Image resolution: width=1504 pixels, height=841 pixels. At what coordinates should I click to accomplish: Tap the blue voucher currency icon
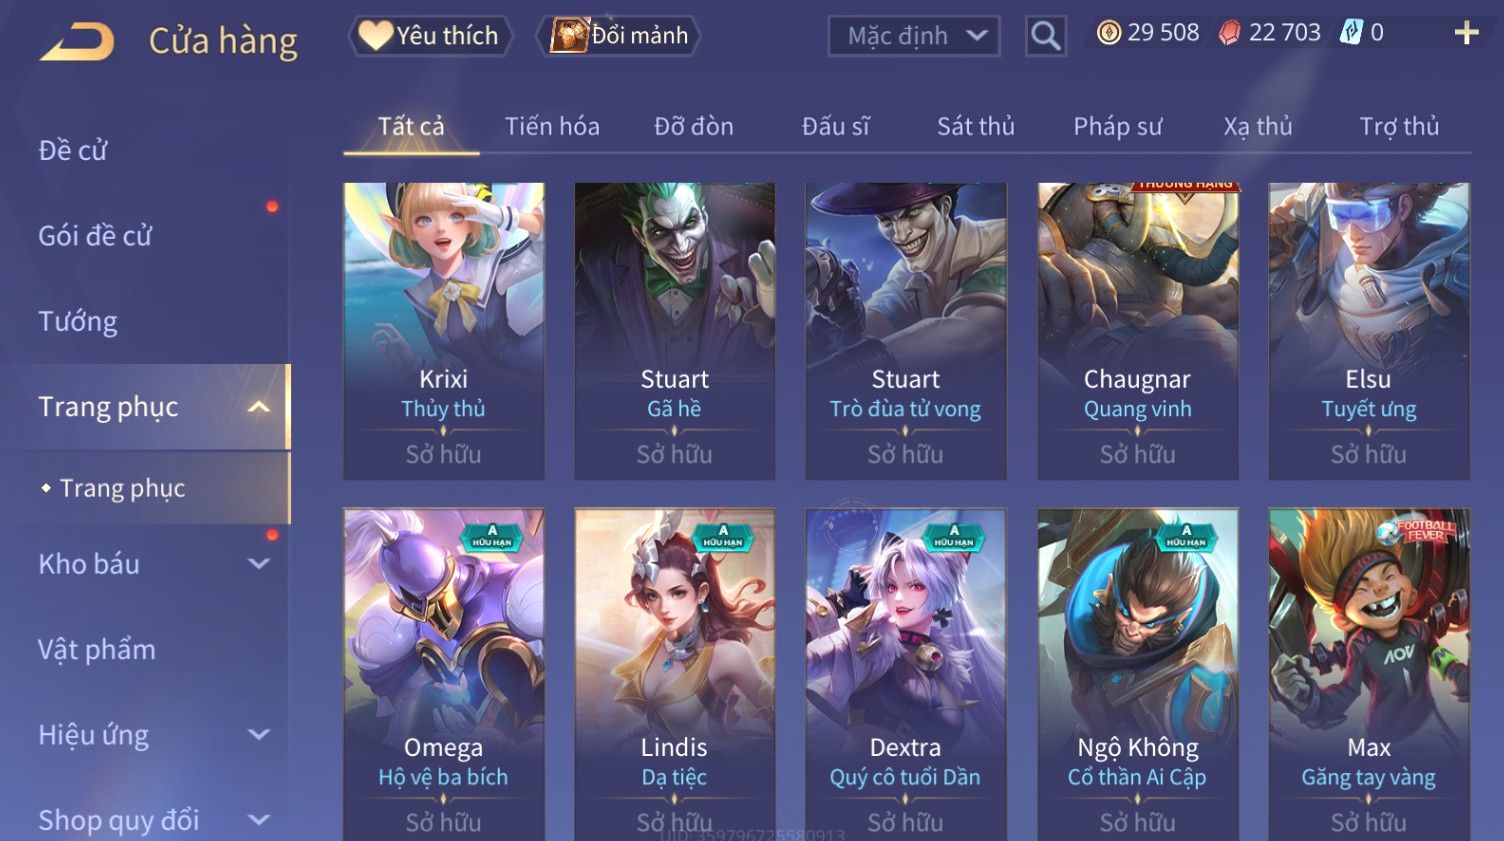(x=1351, y=32)
